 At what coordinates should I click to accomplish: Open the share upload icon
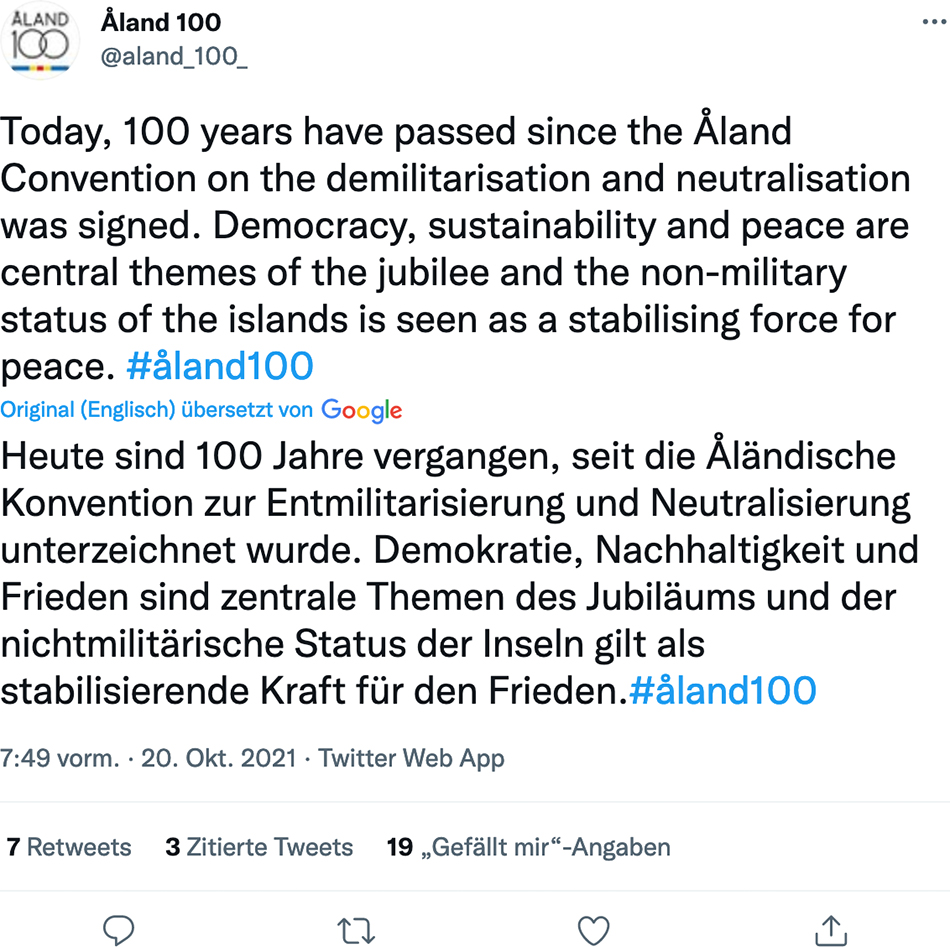pyautogui.click(x=831, y=930)
